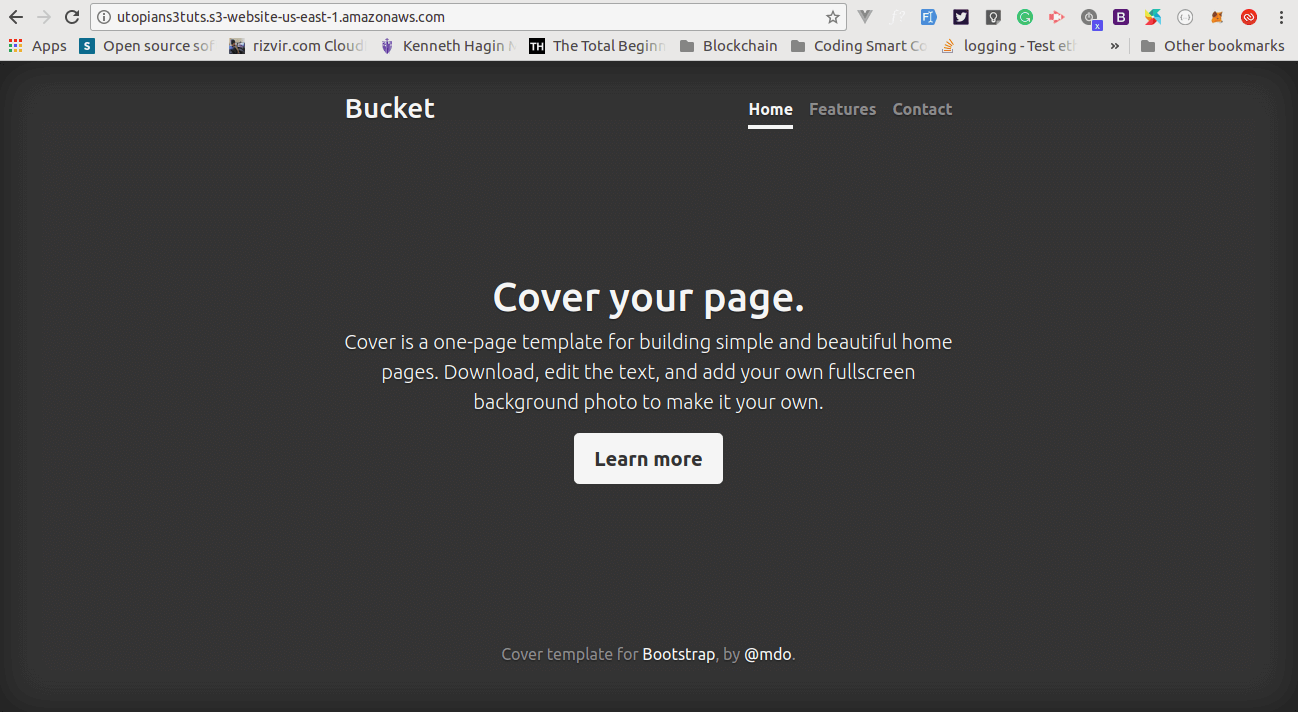This screenshot has height=712, width=1298.
Task: Open the lightbulb extension icon
Action: (993, 17)
